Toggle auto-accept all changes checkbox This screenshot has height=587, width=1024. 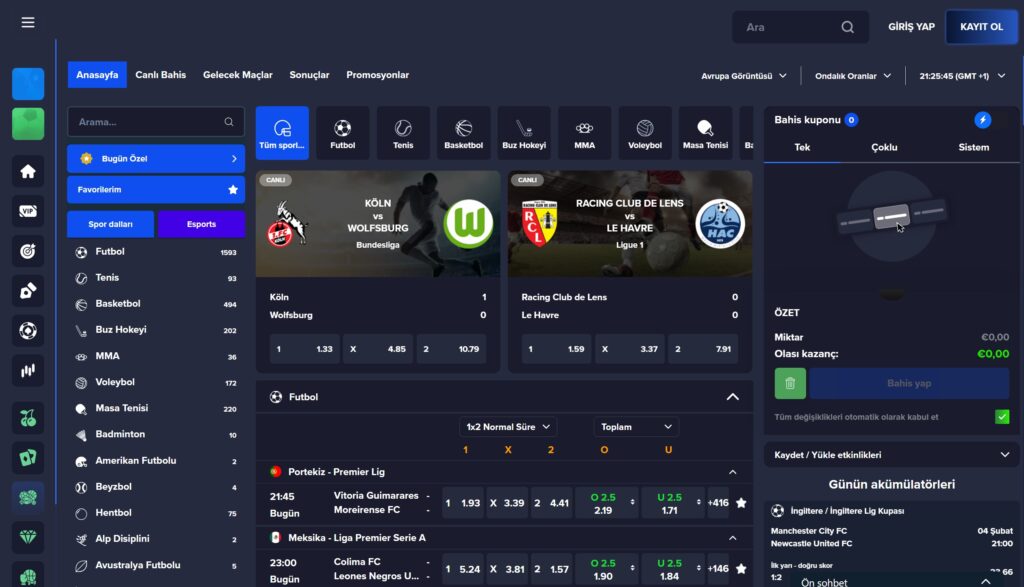coord(1002,417)
